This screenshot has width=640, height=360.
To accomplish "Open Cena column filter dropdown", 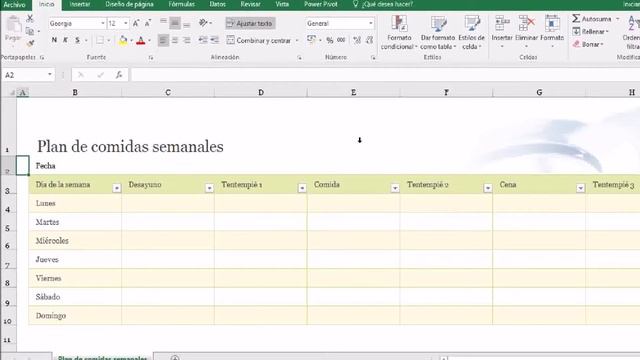I will click(580, 188).
